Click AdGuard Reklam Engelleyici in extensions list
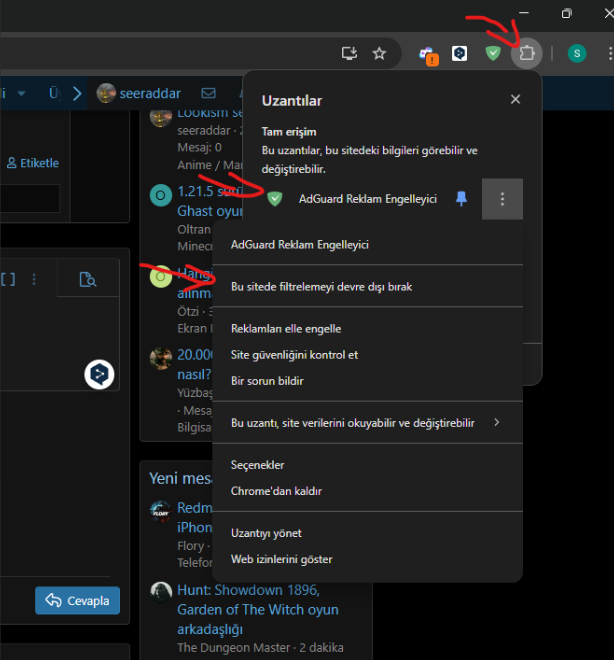Screen dimensions: 614x660 [368, 199]
